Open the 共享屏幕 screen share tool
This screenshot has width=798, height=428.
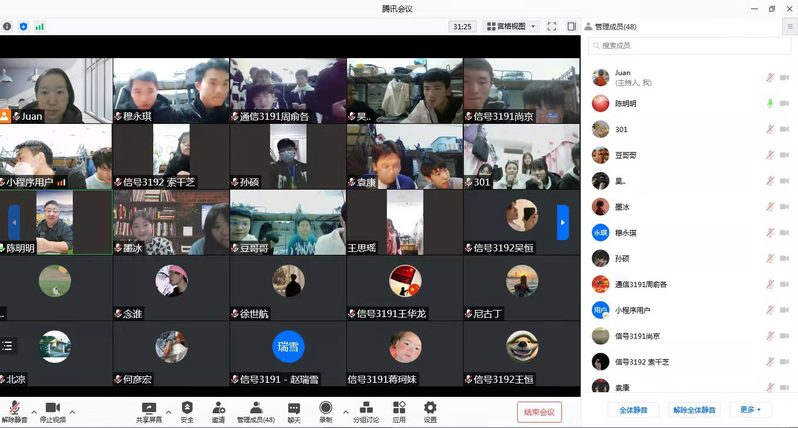(x=149, y=411)
